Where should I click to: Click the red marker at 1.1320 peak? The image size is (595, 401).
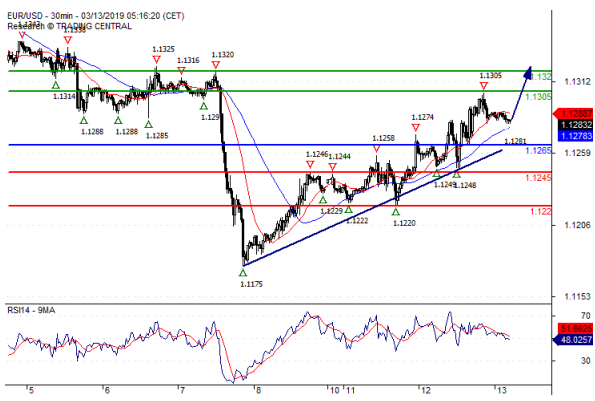216,65
